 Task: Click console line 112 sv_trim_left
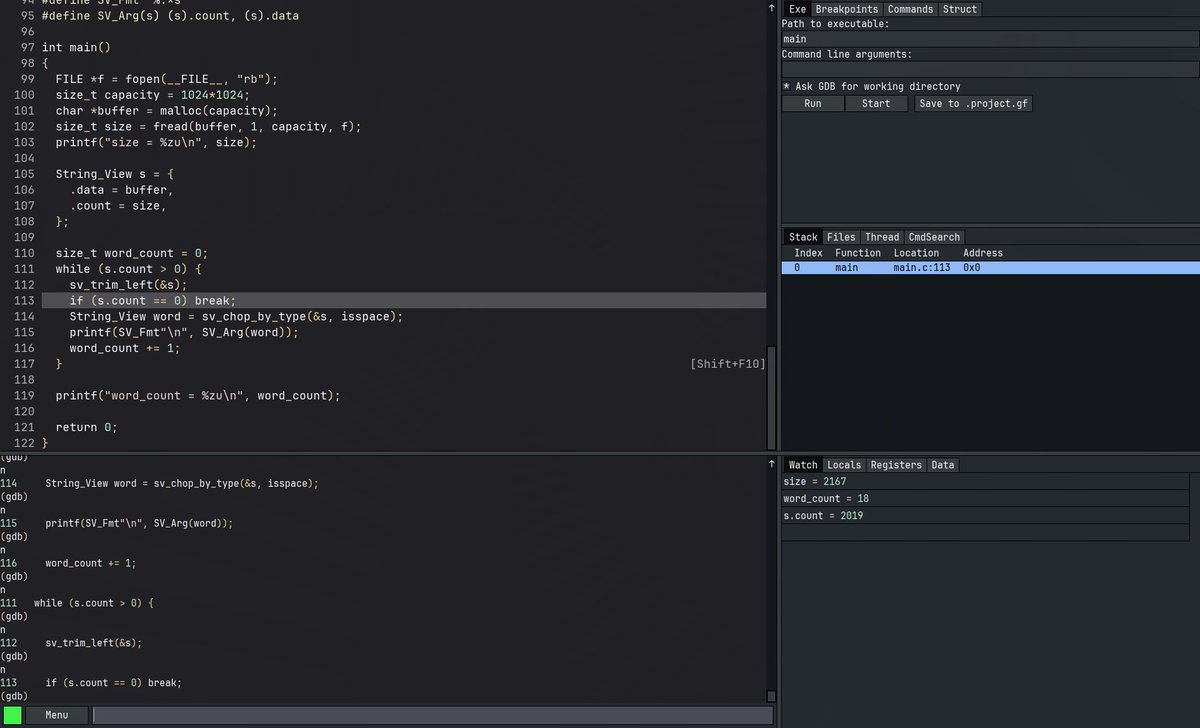click(93, 643)
